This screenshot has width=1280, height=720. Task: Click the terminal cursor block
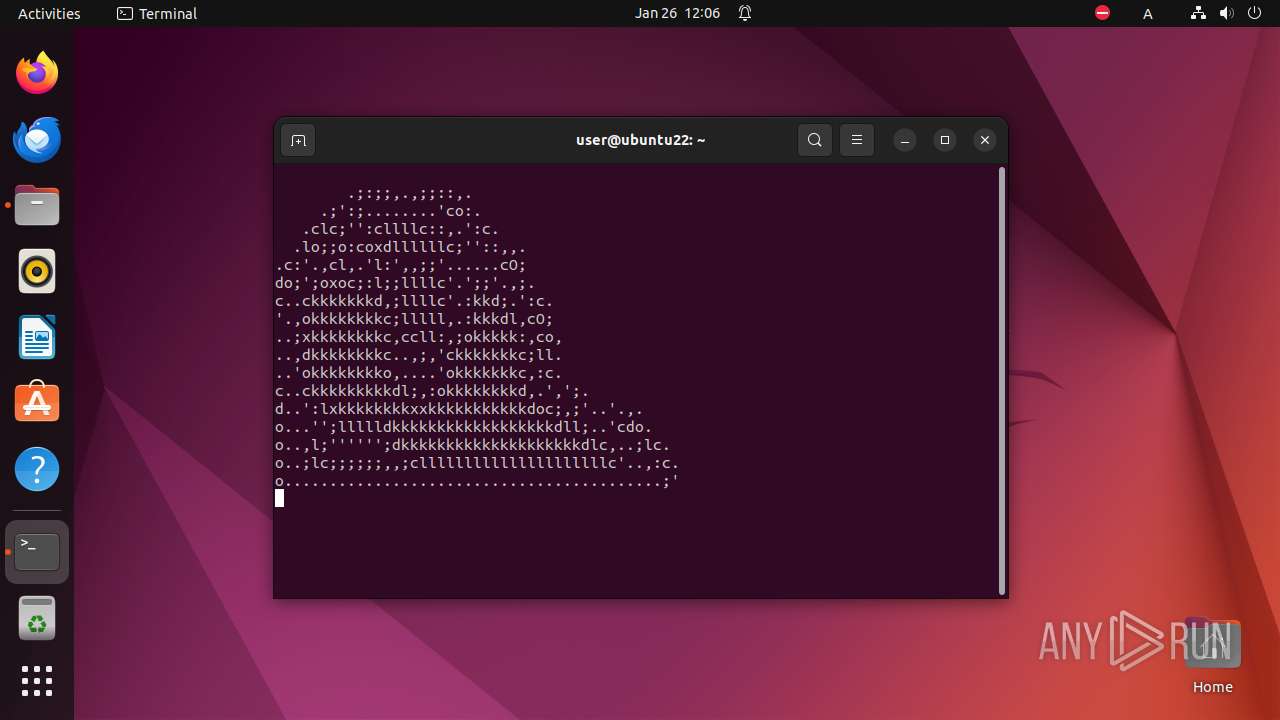(x=280, y=498)
